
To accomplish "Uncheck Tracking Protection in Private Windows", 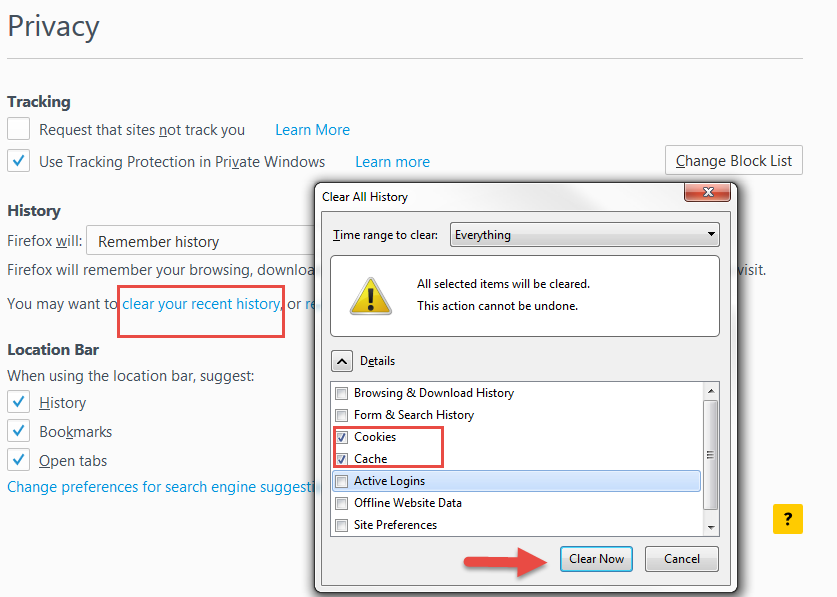I will (19, 161).
